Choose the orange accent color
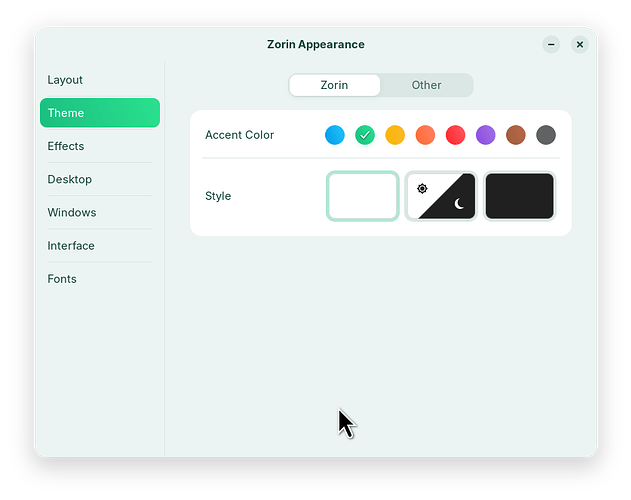The height and width of the screenshot is (500, 631). [425, 135]
